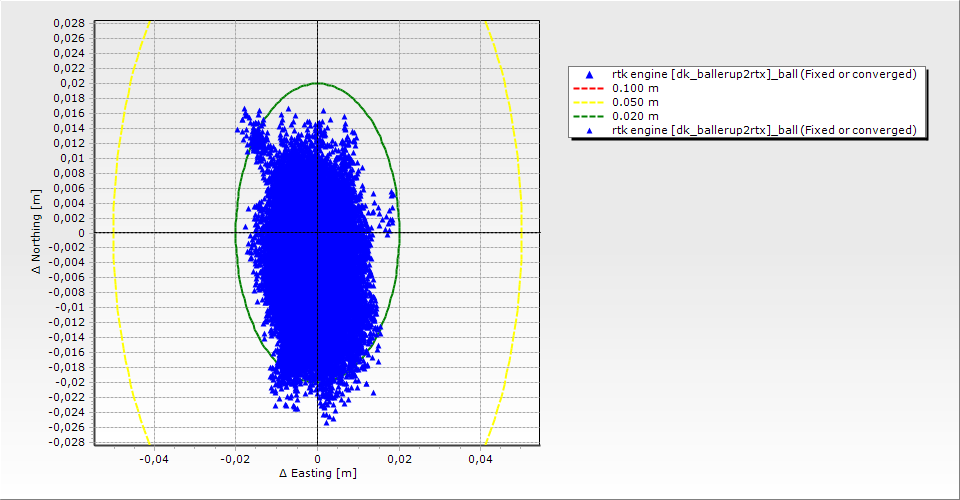Click the red dashed line legend swatch
This screenshot has width=960, height=500.
588,88
